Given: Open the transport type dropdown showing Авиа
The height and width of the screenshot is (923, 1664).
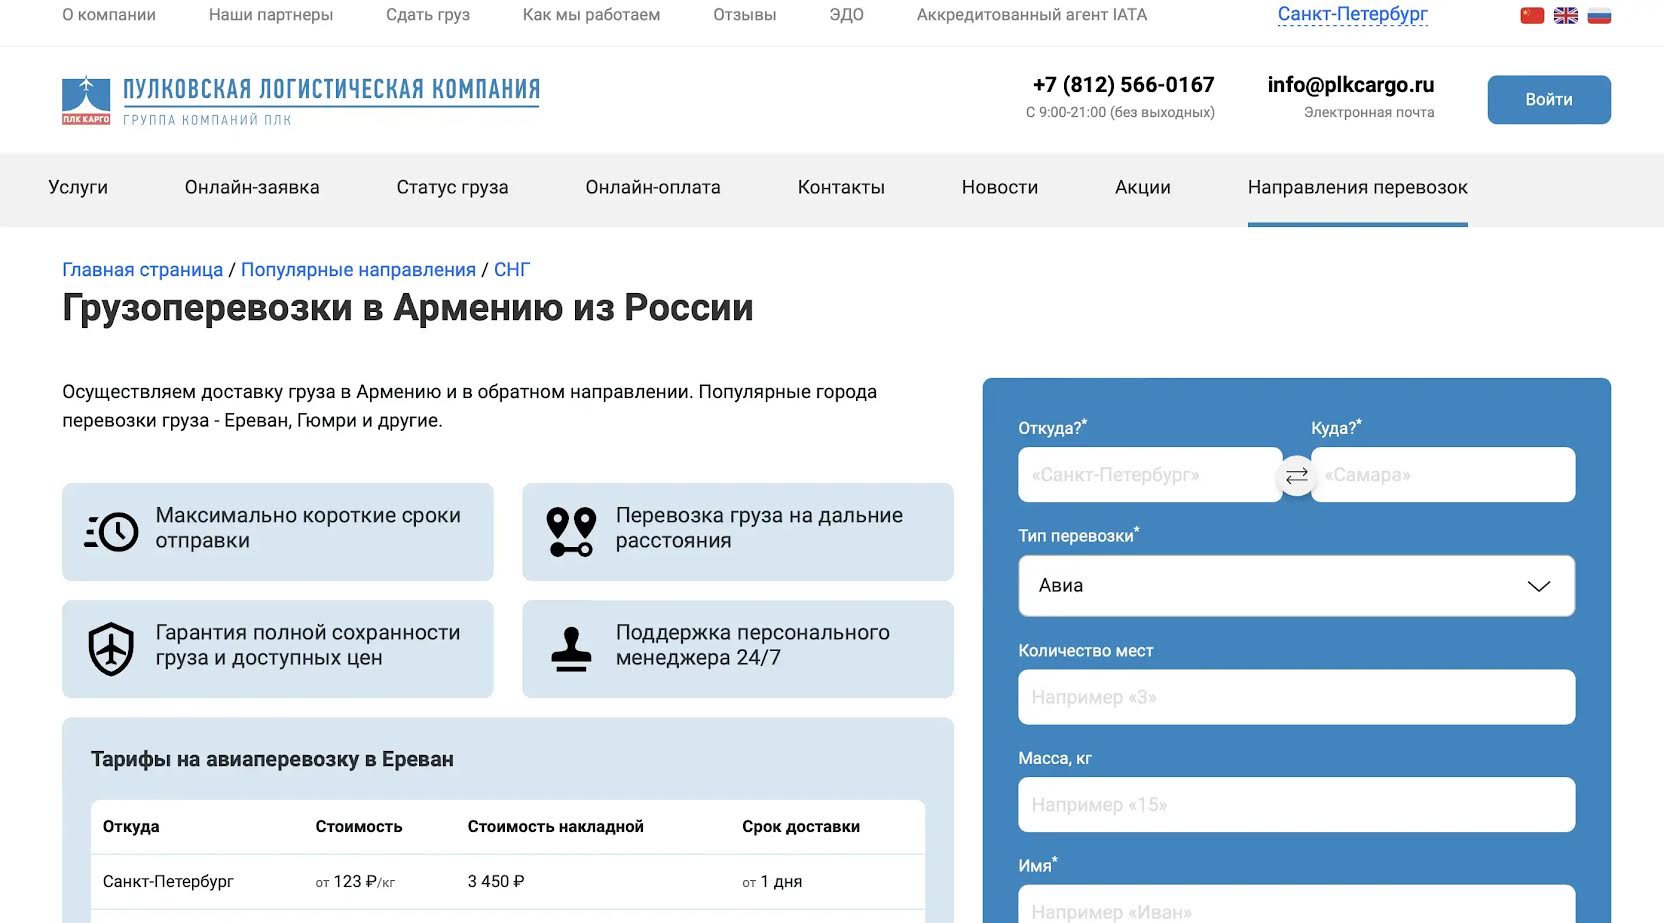Looking at the screenshot, I should pos(1296,586).
